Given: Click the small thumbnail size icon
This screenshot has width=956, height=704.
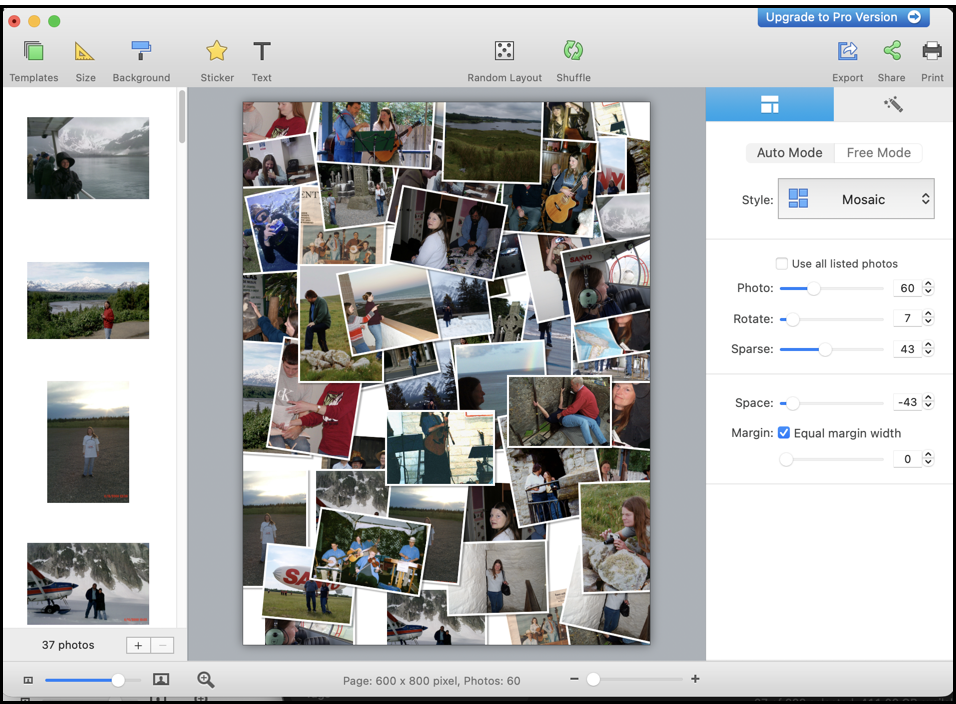Looking at the screenshot, I should (x=28, y=680).
